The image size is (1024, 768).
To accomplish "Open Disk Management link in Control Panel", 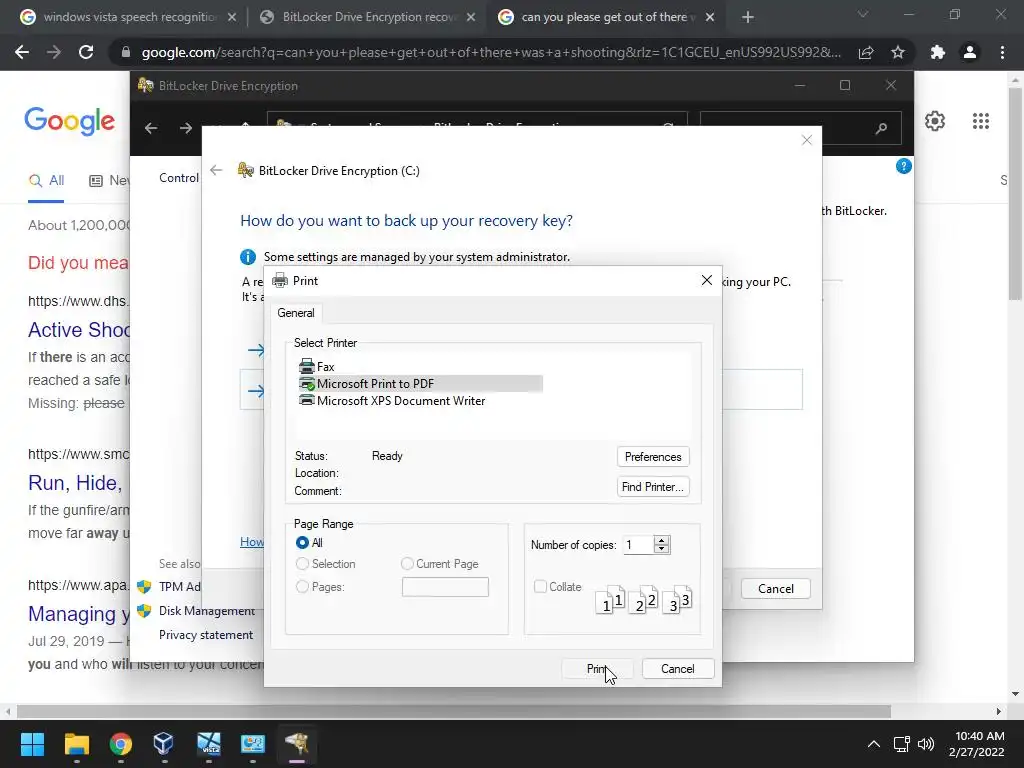I will coord(206,611).
